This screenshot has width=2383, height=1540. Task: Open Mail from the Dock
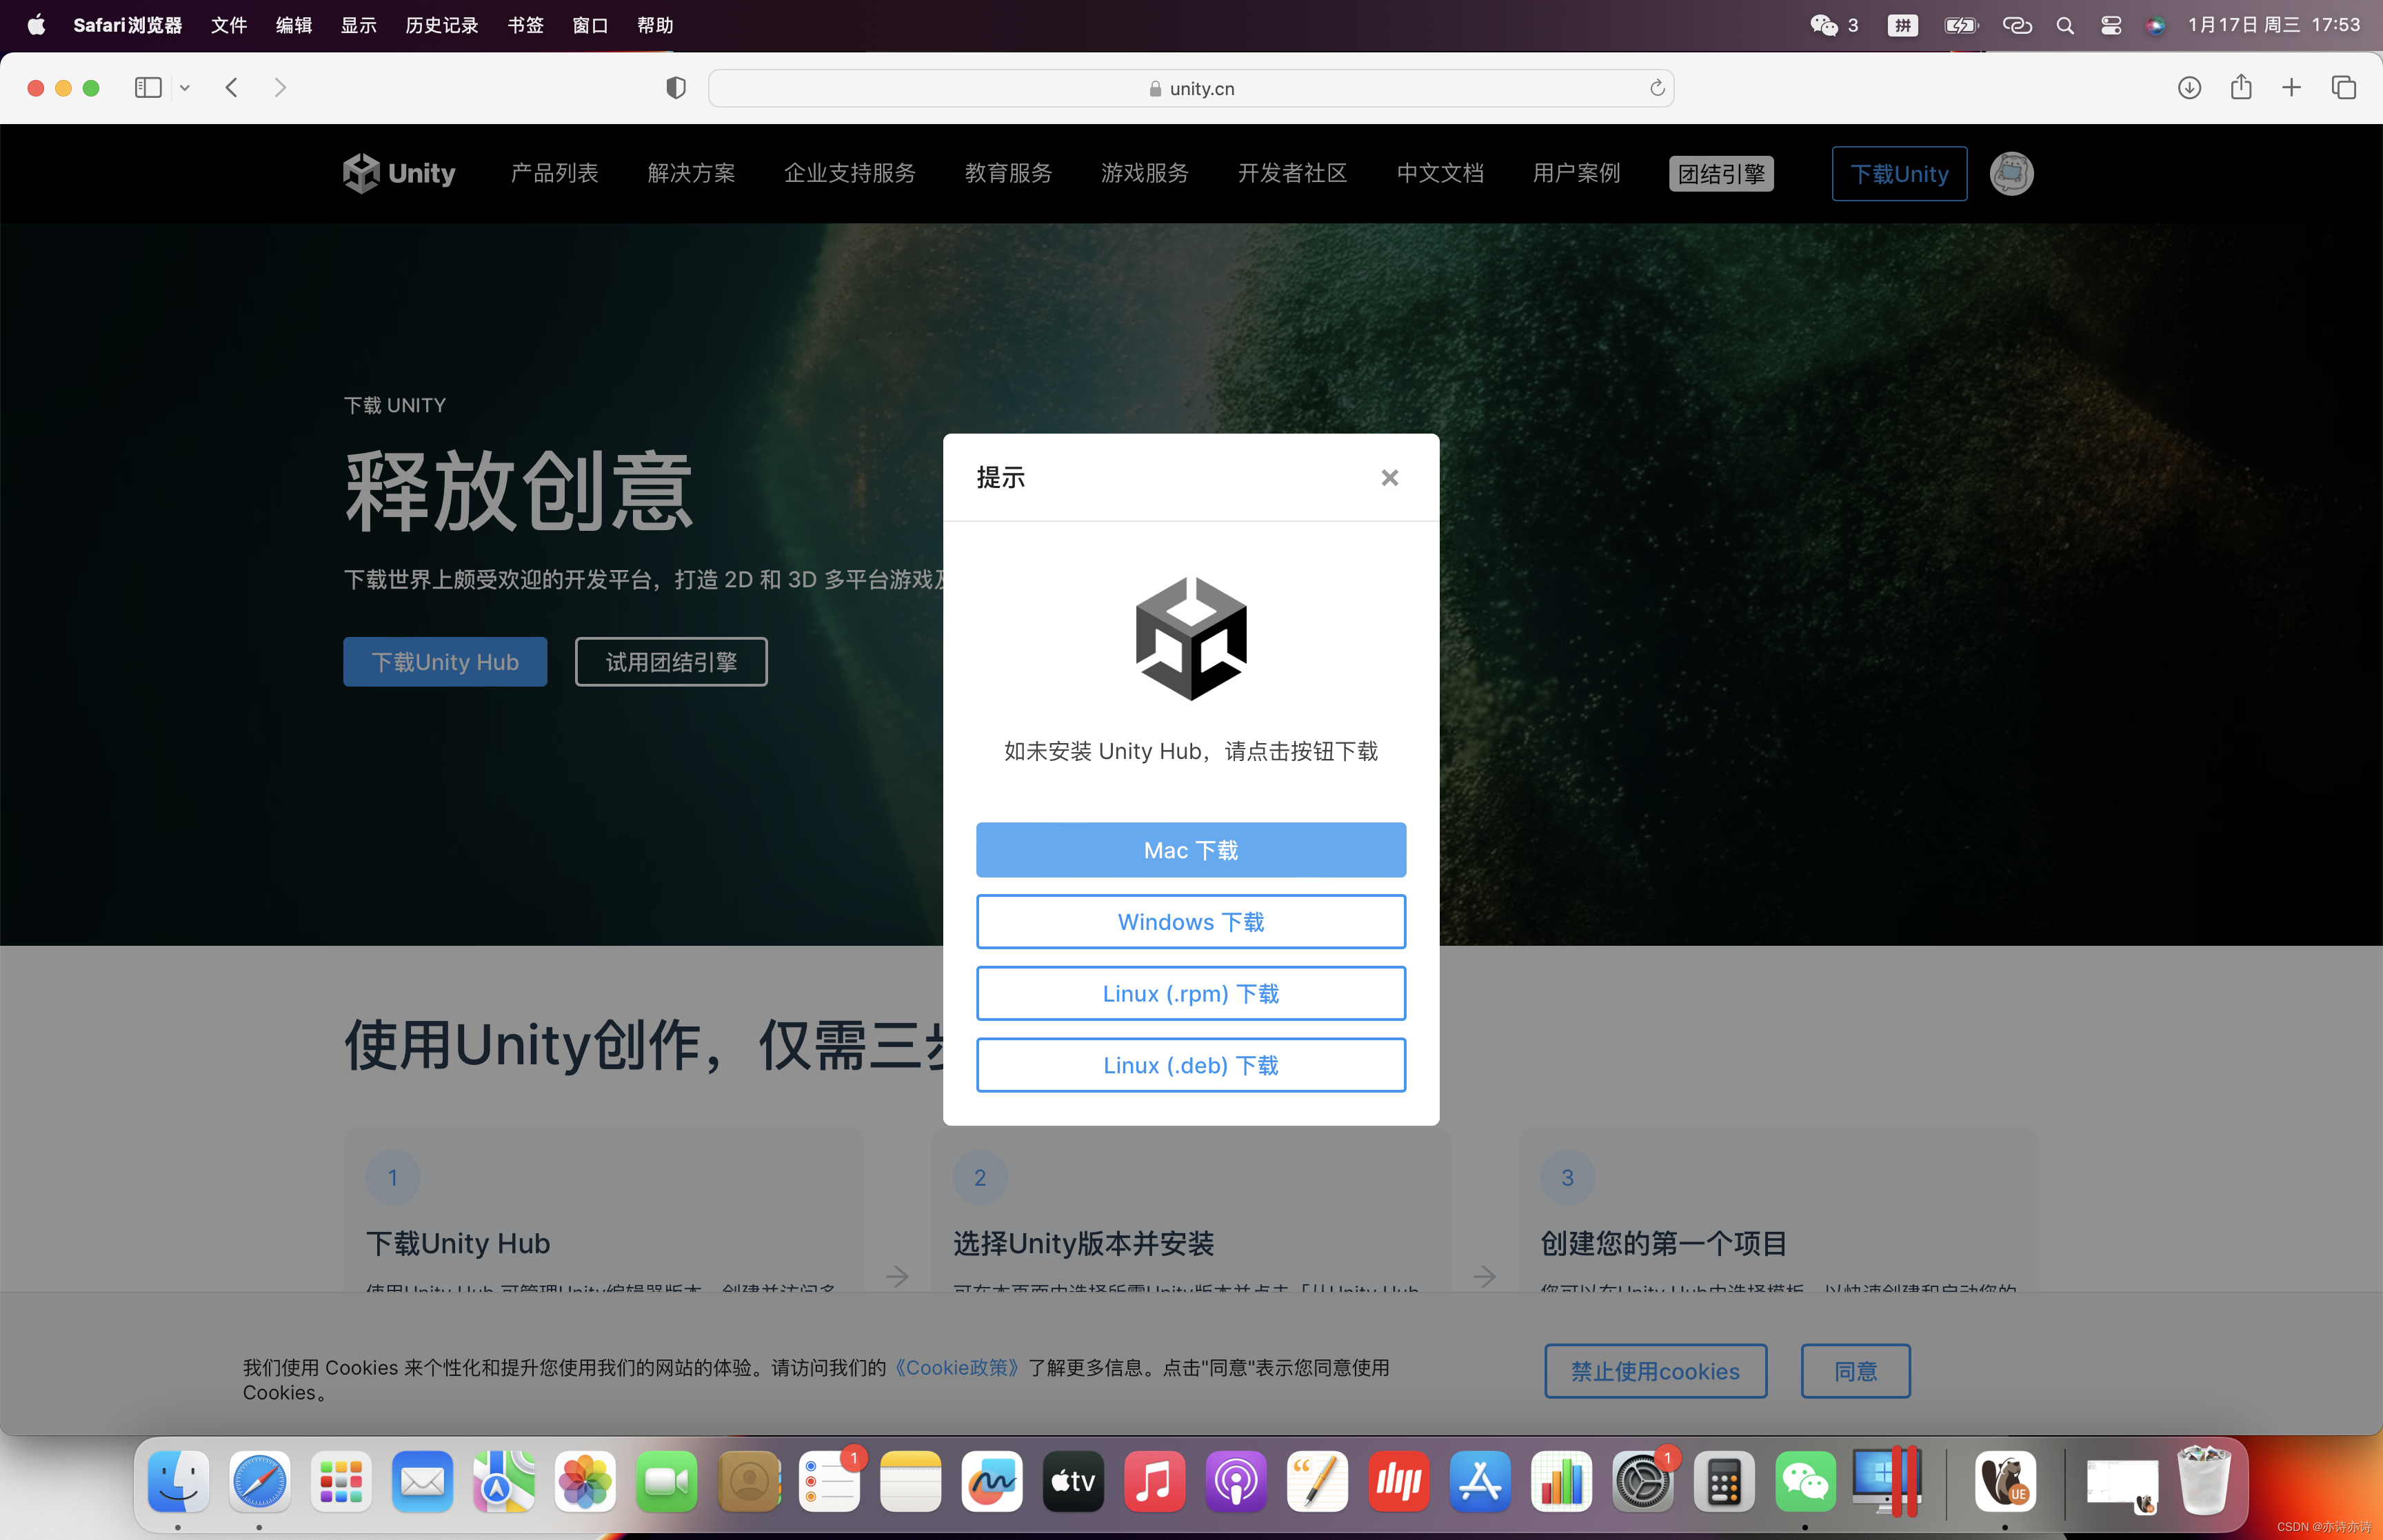tap(422, 1481)
